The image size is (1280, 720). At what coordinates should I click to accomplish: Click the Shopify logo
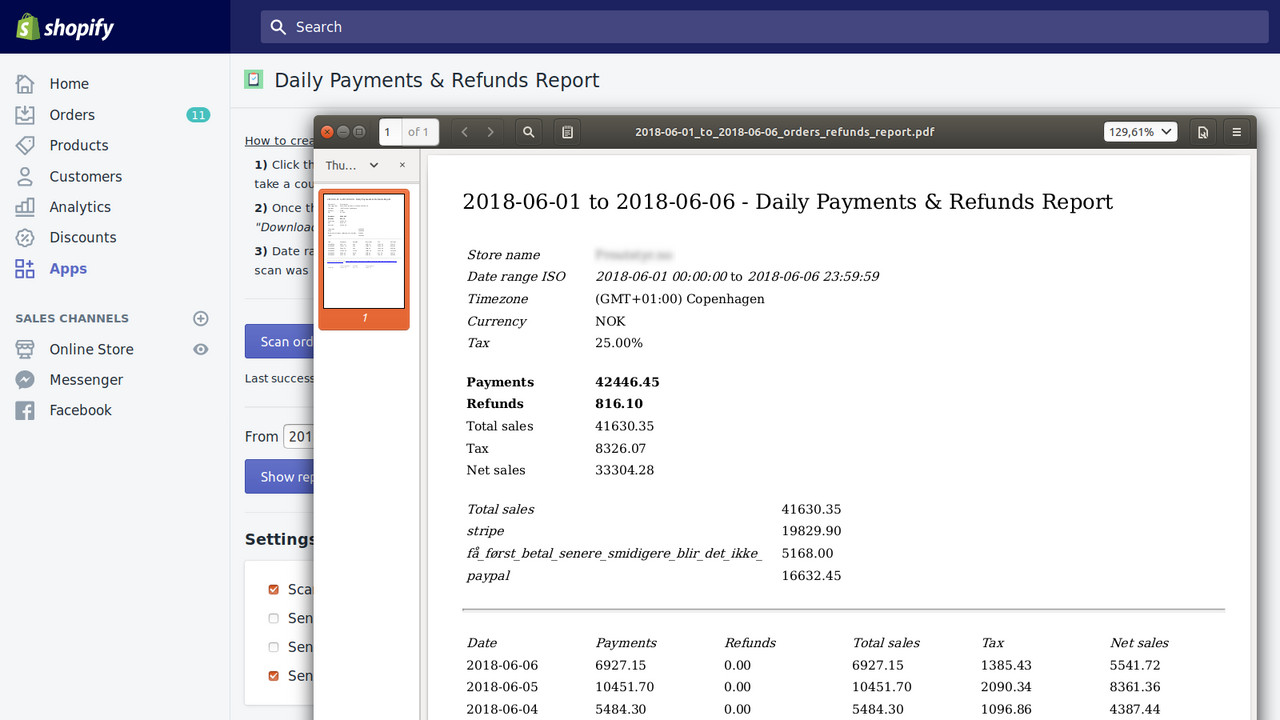pos(66,27)
